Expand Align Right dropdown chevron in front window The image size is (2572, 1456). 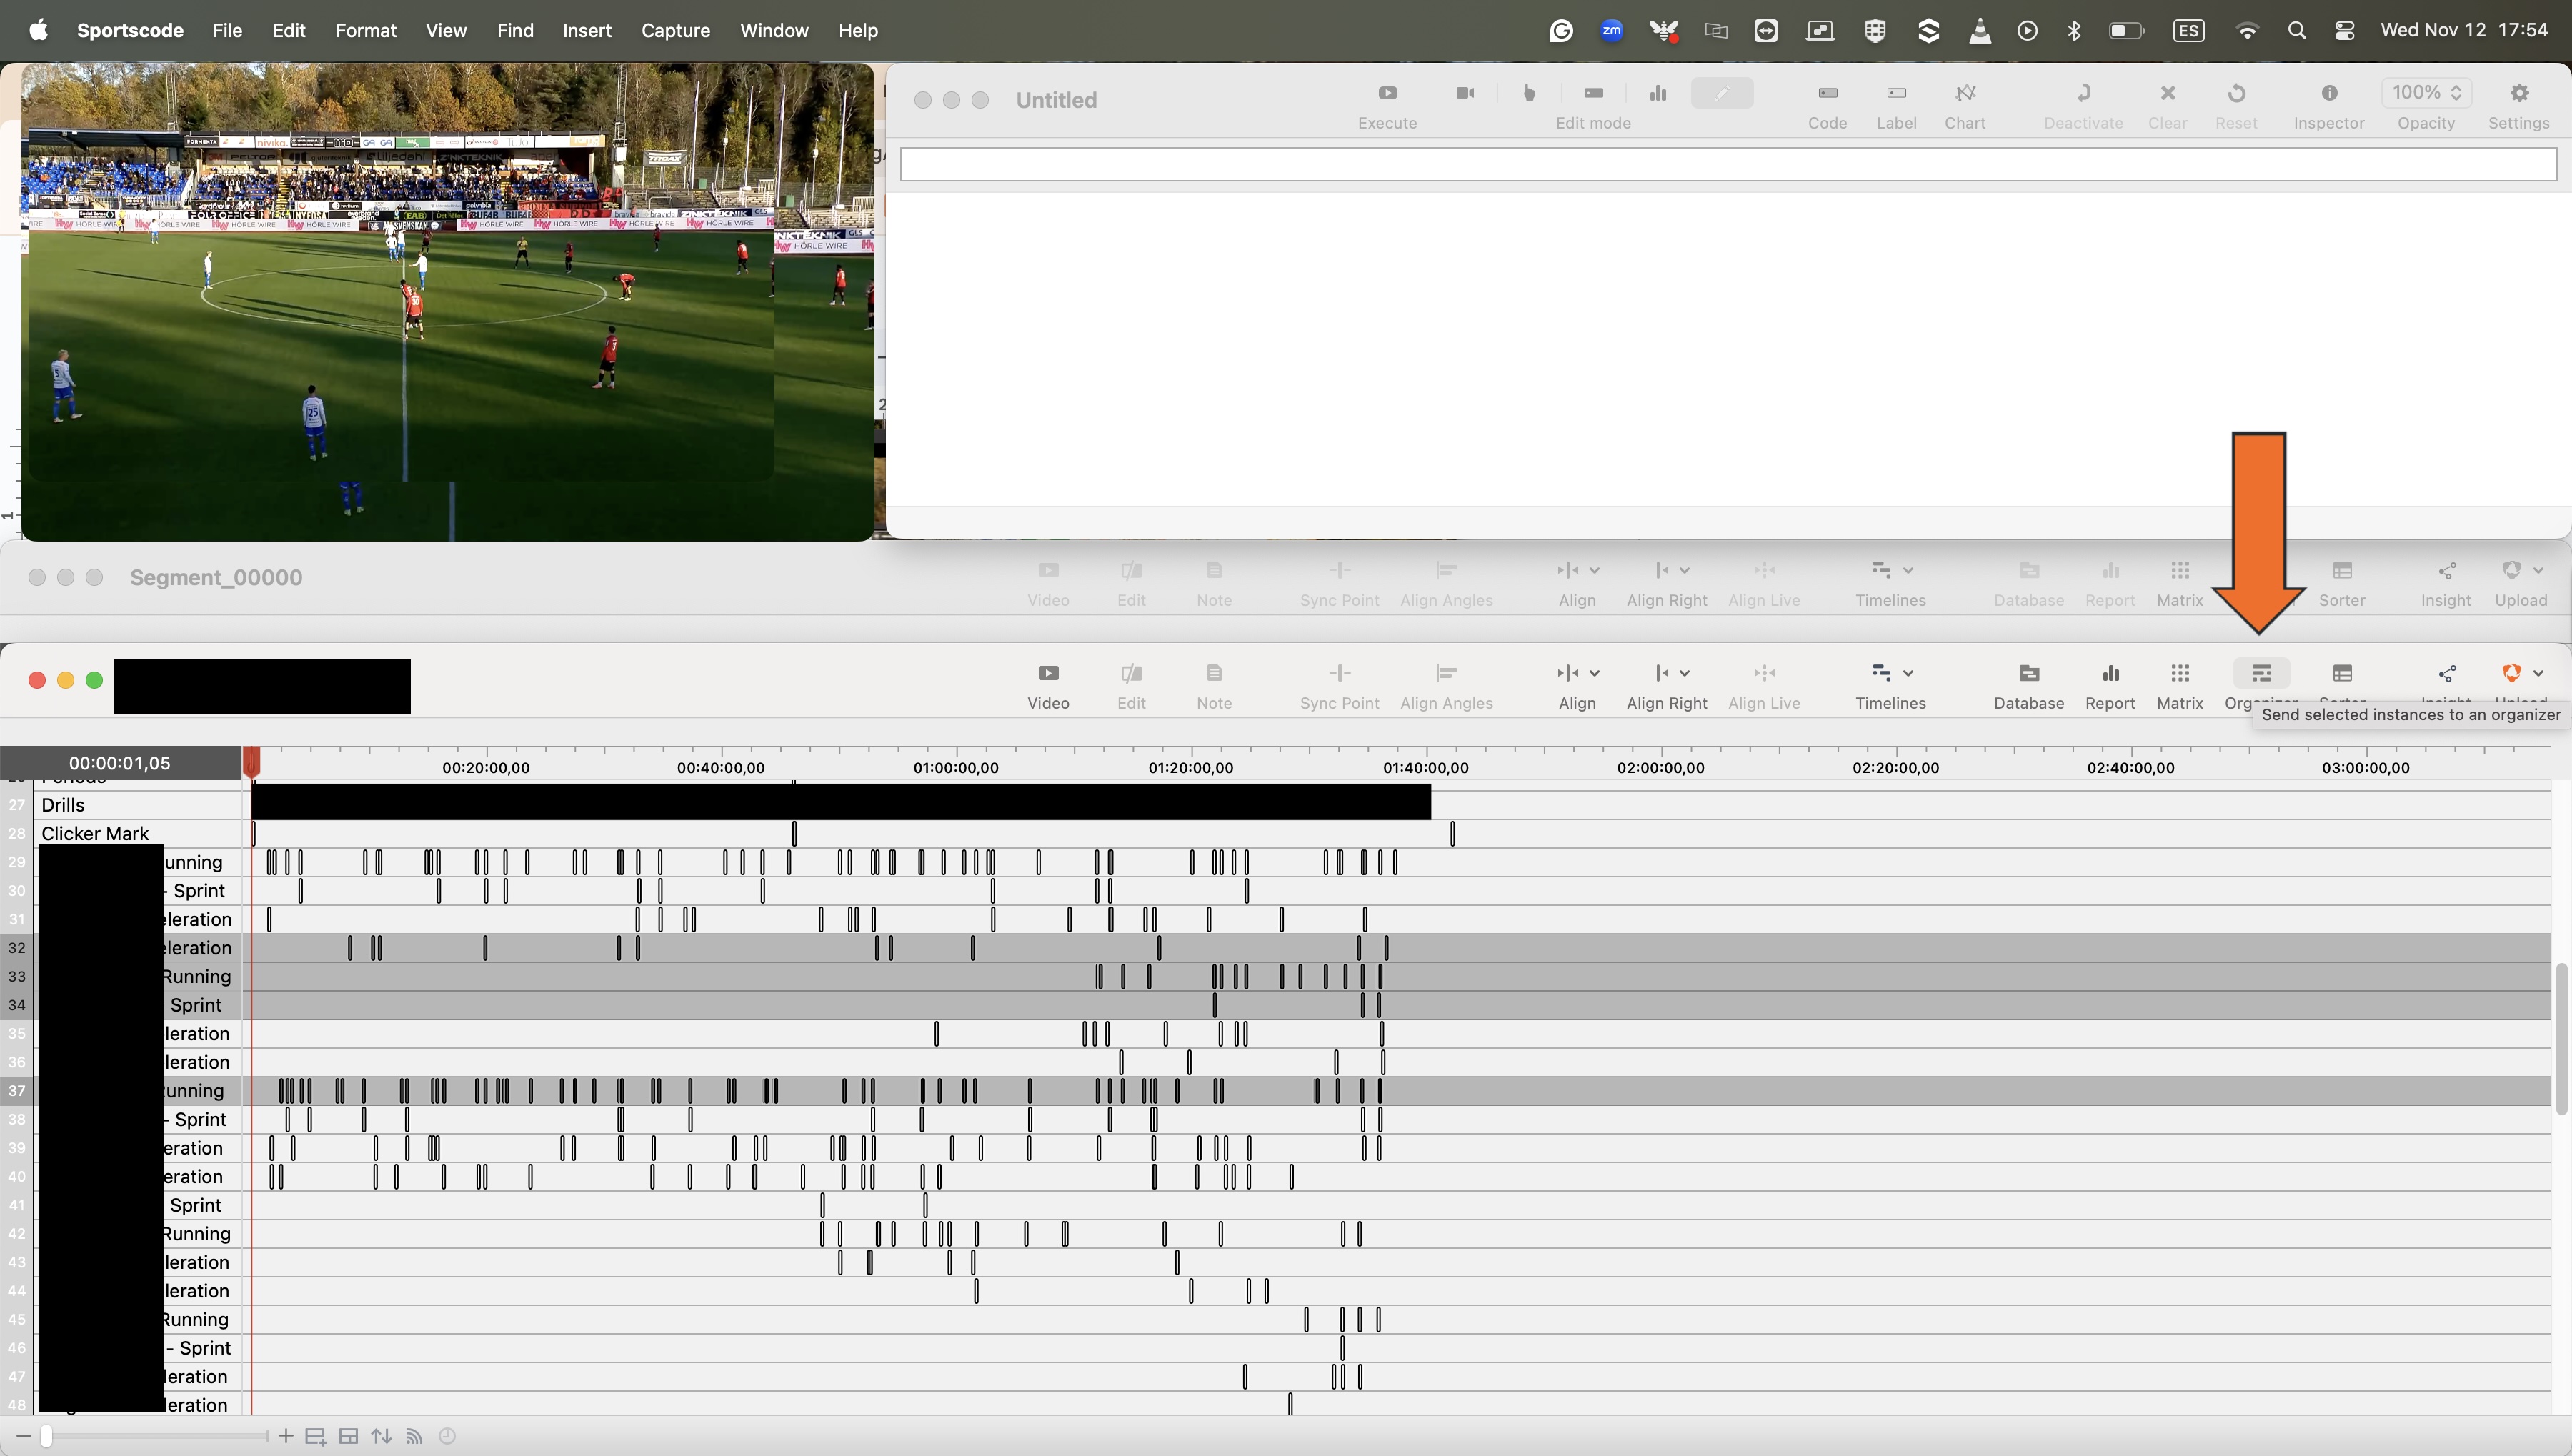pyautogui.click(x=1684, y=673)
